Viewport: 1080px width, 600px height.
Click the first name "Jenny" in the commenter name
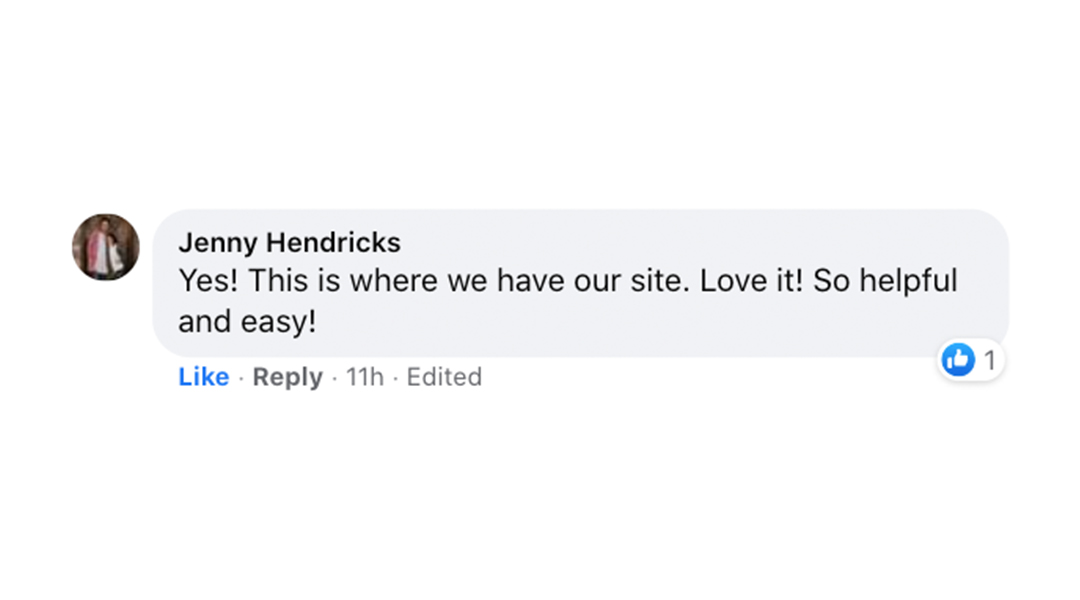[x=218, y=243]
